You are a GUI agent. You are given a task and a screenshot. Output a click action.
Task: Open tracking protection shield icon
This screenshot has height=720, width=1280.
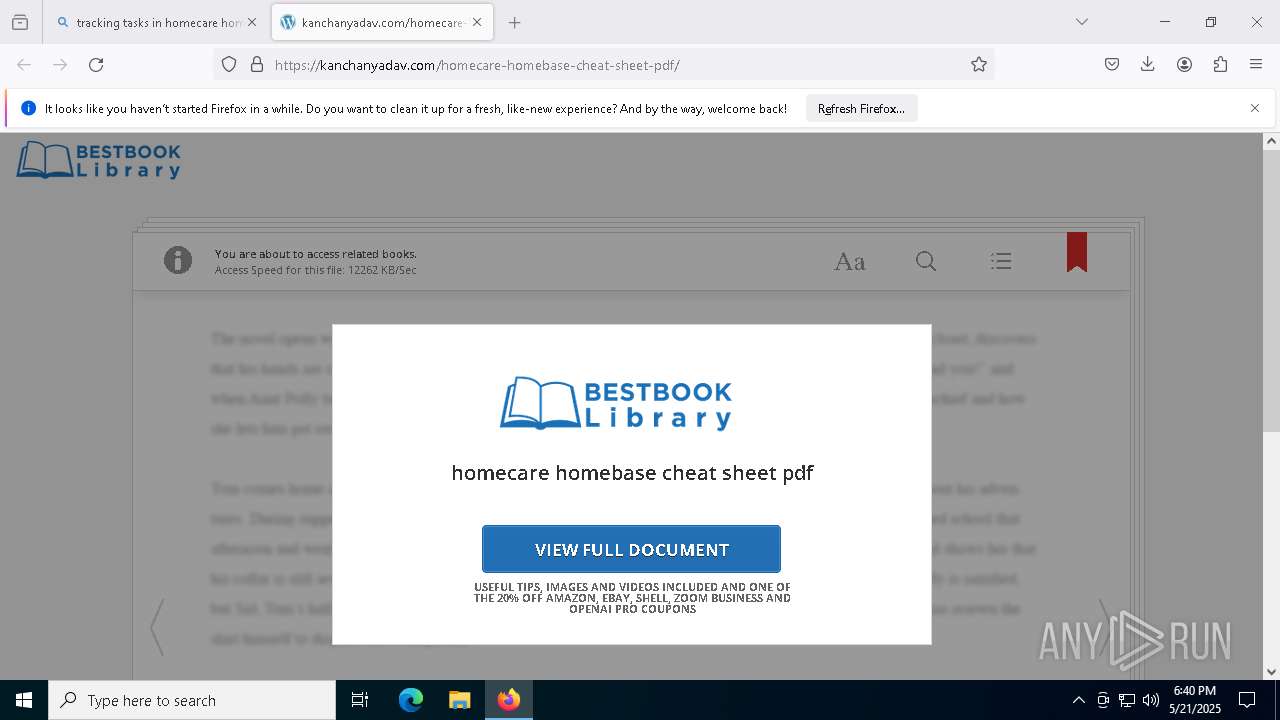click(x=229, y=65)
